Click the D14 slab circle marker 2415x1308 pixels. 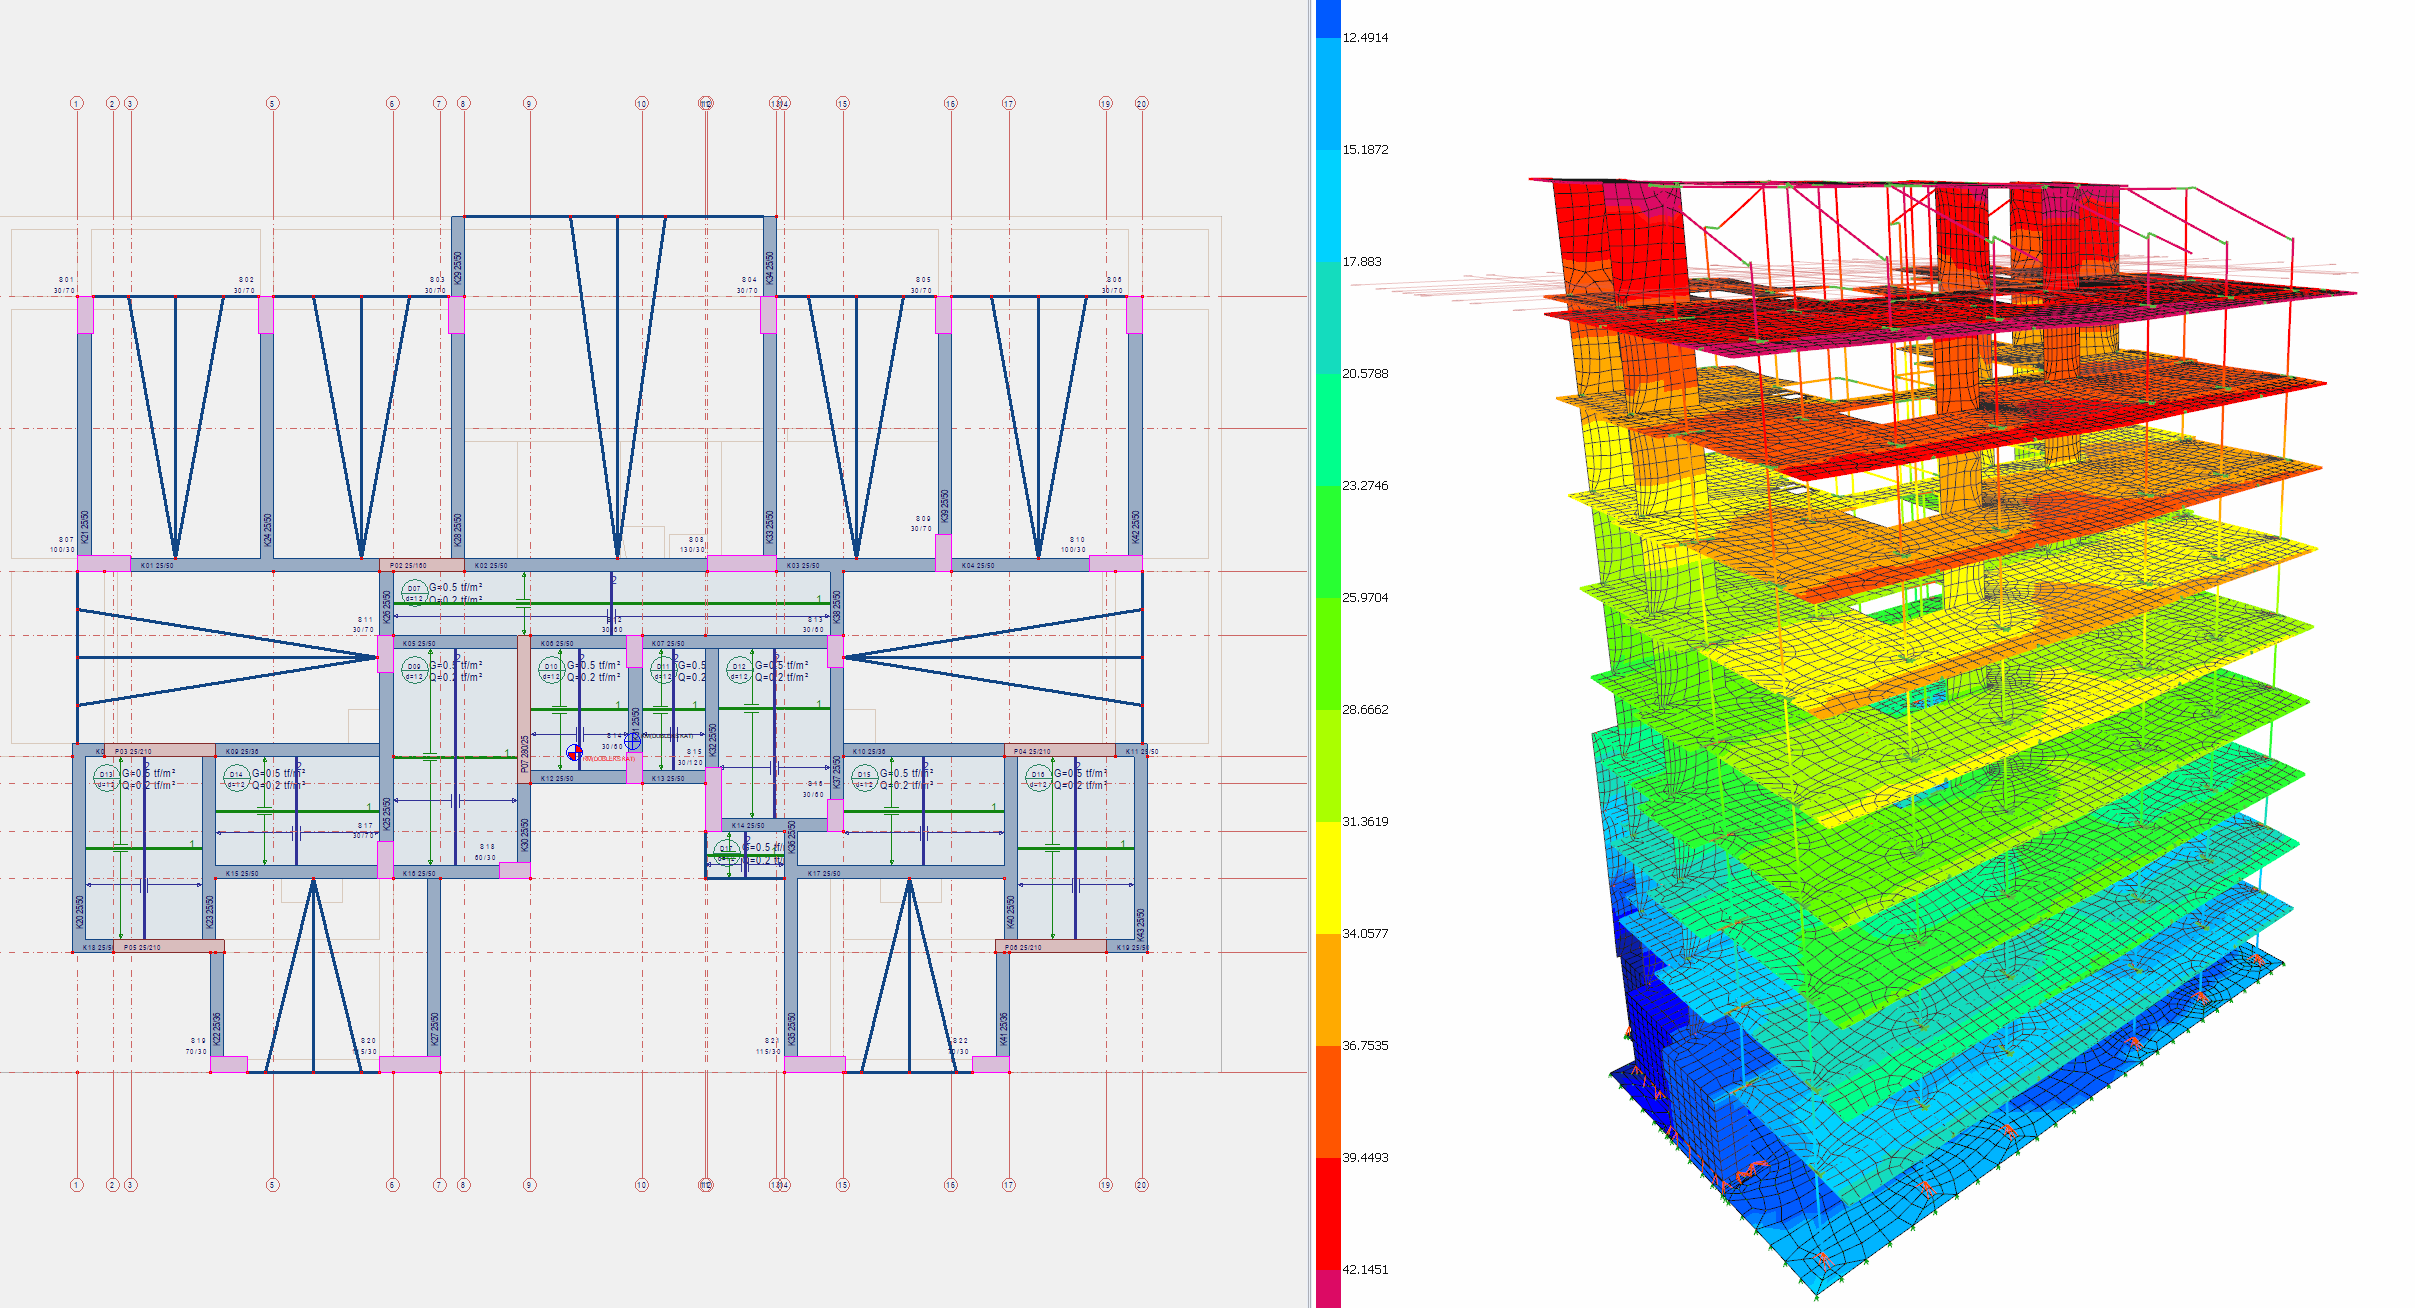[x=236, y=777]
